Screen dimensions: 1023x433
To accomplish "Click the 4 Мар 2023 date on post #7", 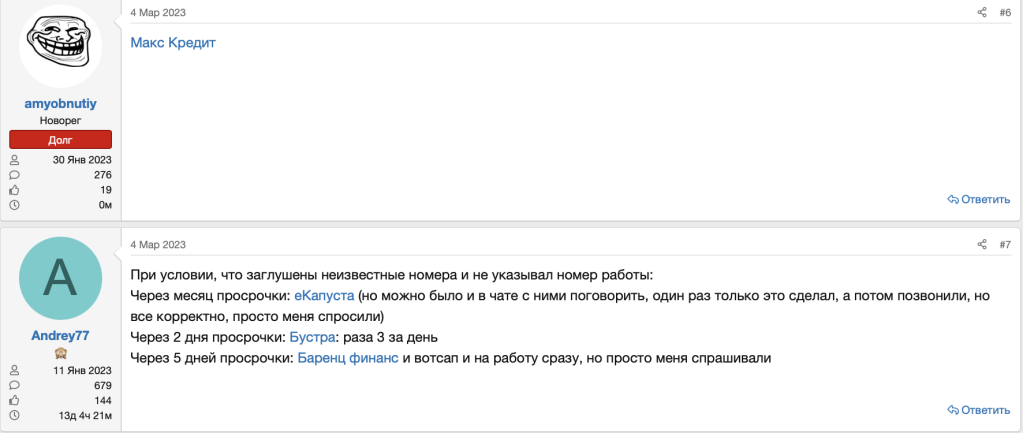I will [158, 245].
